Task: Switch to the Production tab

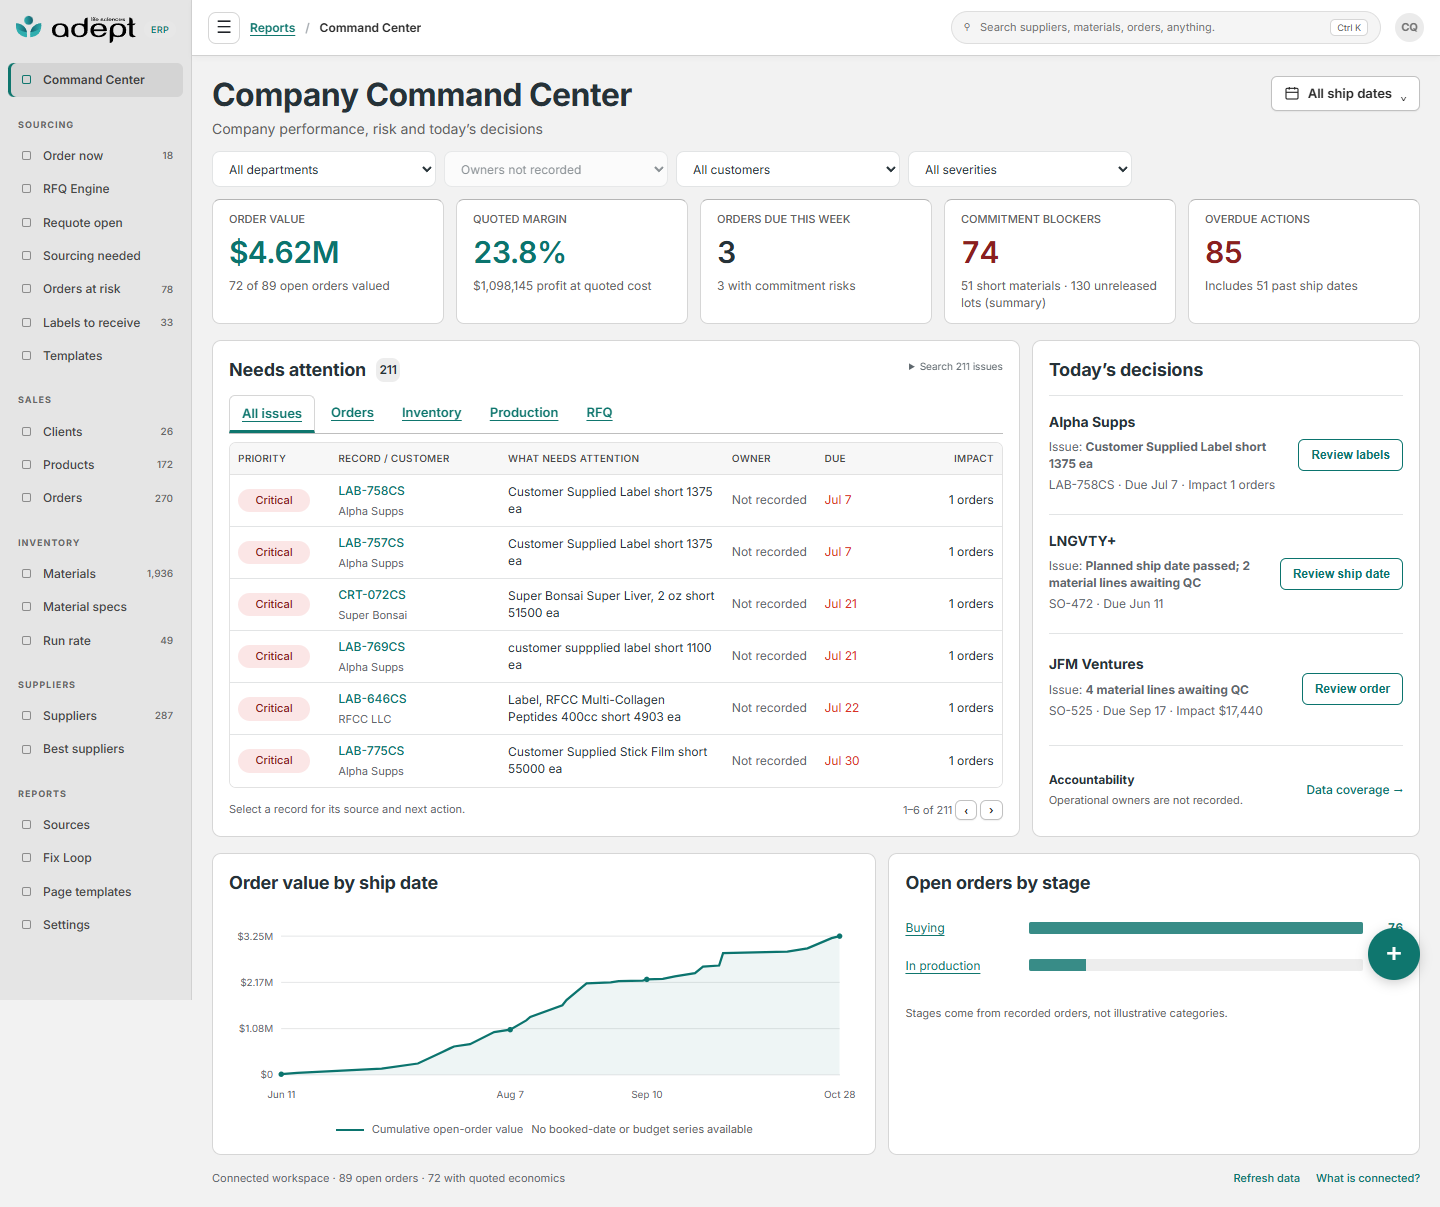Action: 524,413
